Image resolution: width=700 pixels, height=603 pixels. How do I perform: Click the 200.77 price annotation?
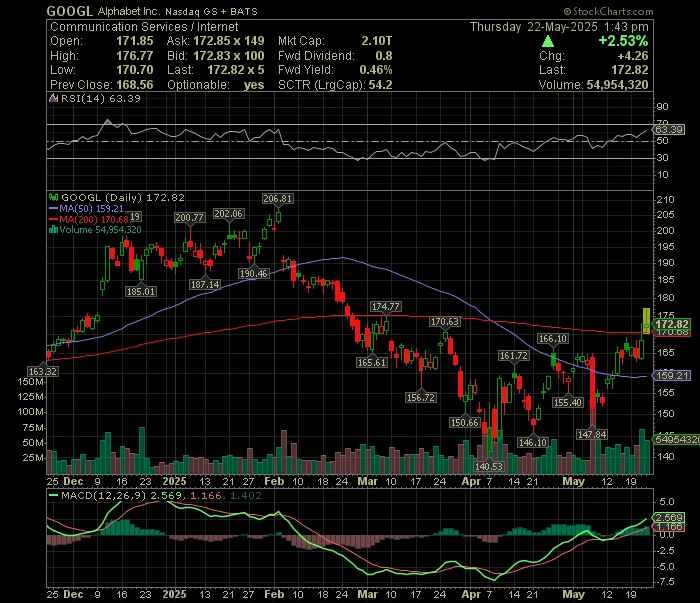[189, 218]
